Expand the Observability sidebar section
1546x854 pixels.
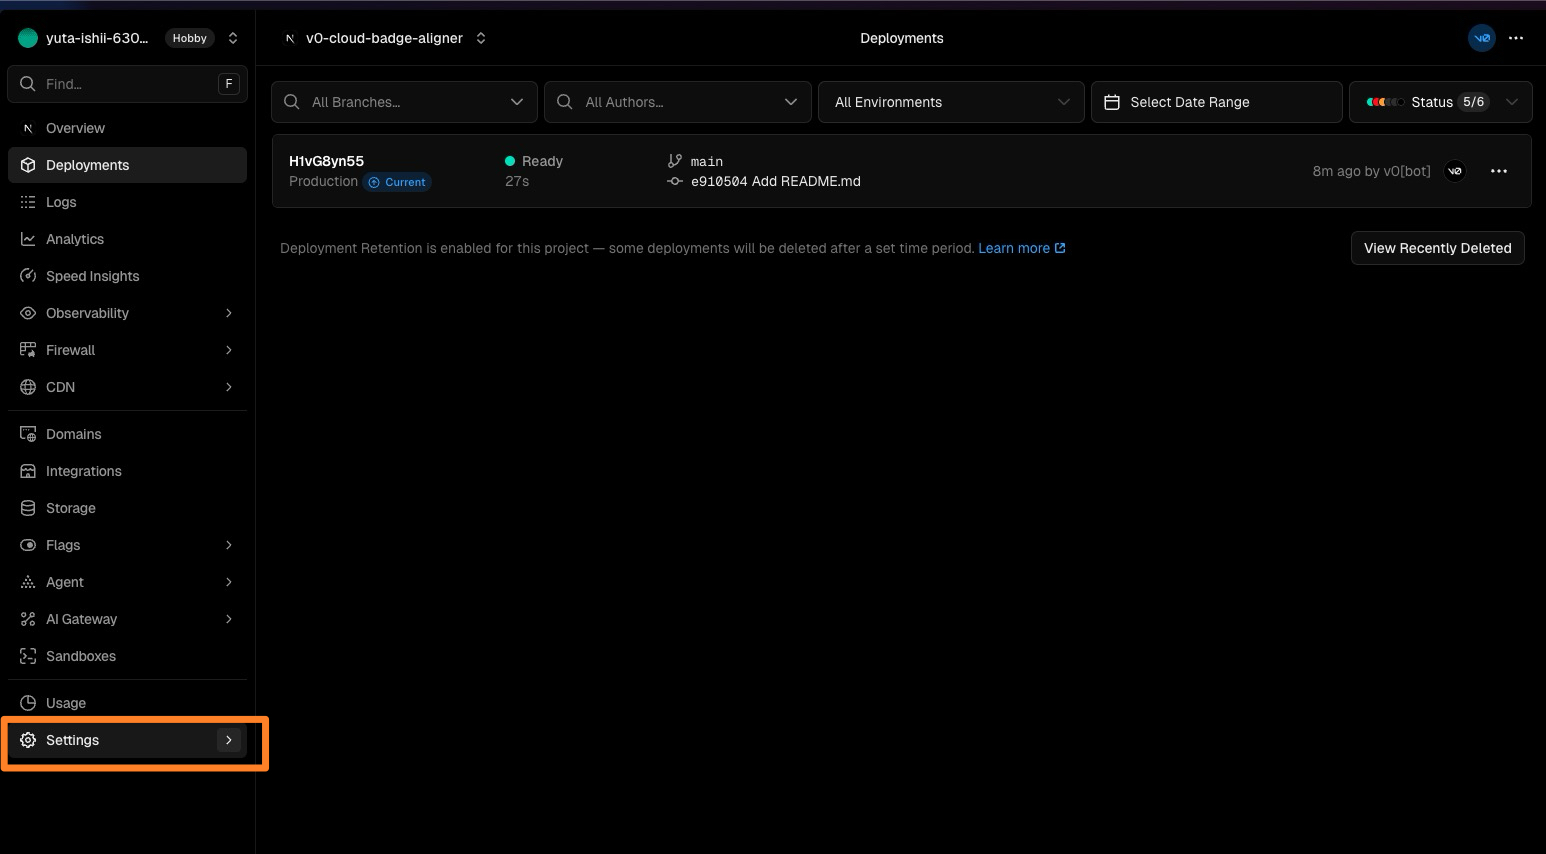tap(229, 313)
